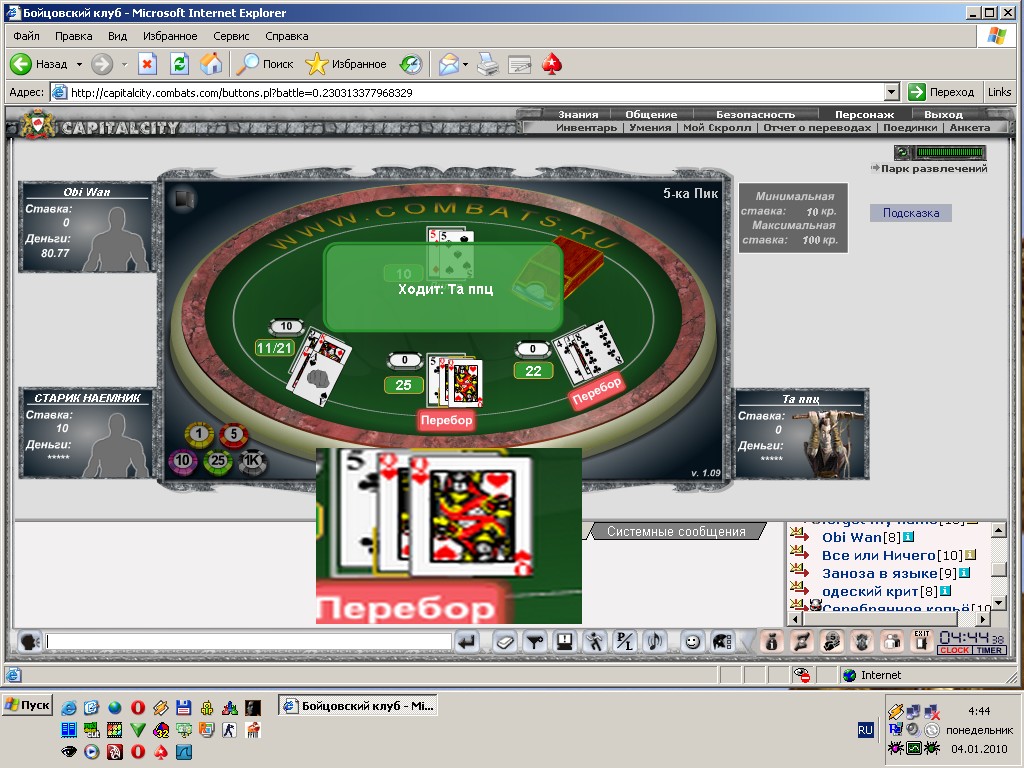The height and width of the screenshot is (768, 1024).
Task: Select the red 5 credit chip
Action: point(233,434)
